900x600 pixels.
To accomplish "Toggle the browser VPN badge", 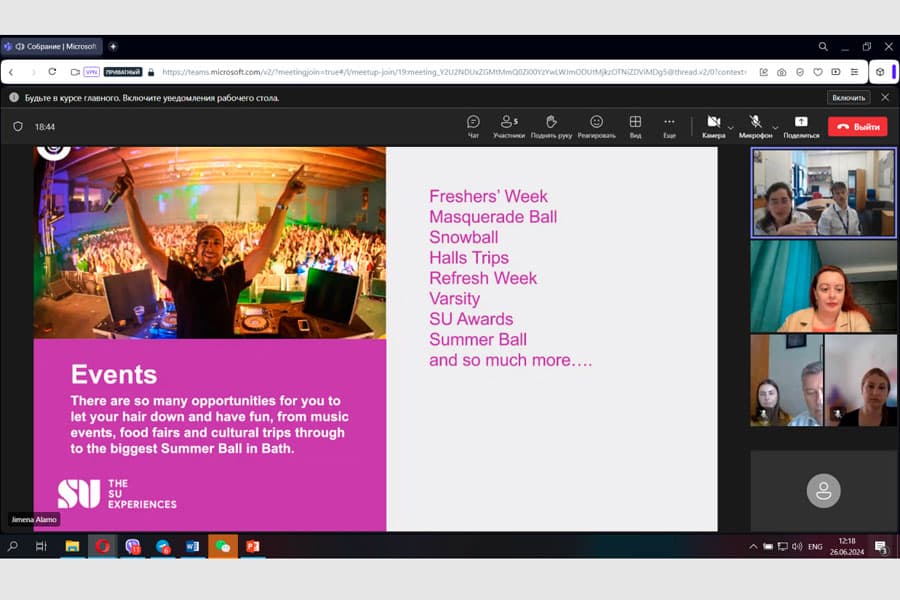I will click(x=92, y=72).
